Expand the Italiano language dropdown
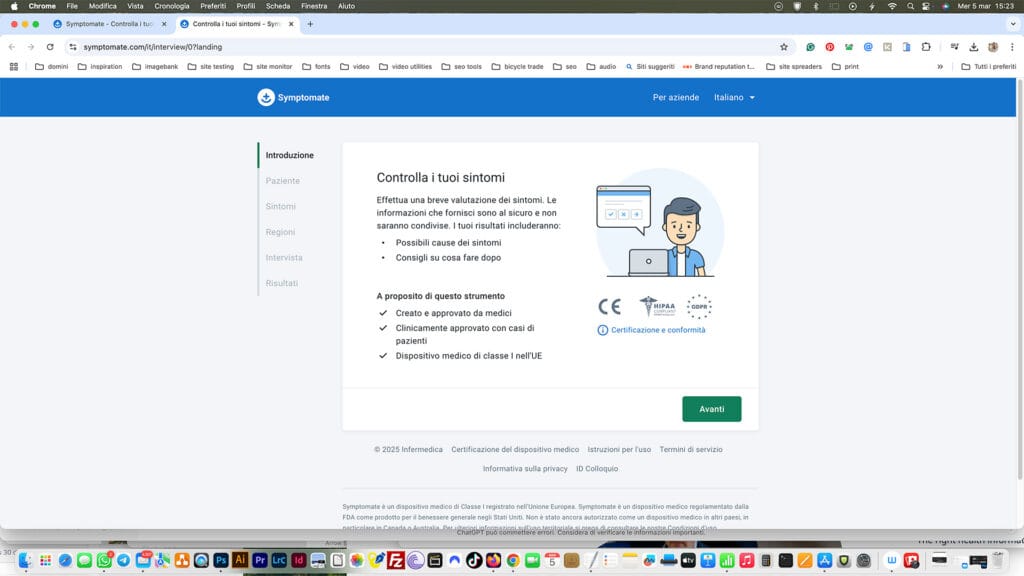Image resolution: width=1024 pixels, height=576 pixels. point(734,97)
